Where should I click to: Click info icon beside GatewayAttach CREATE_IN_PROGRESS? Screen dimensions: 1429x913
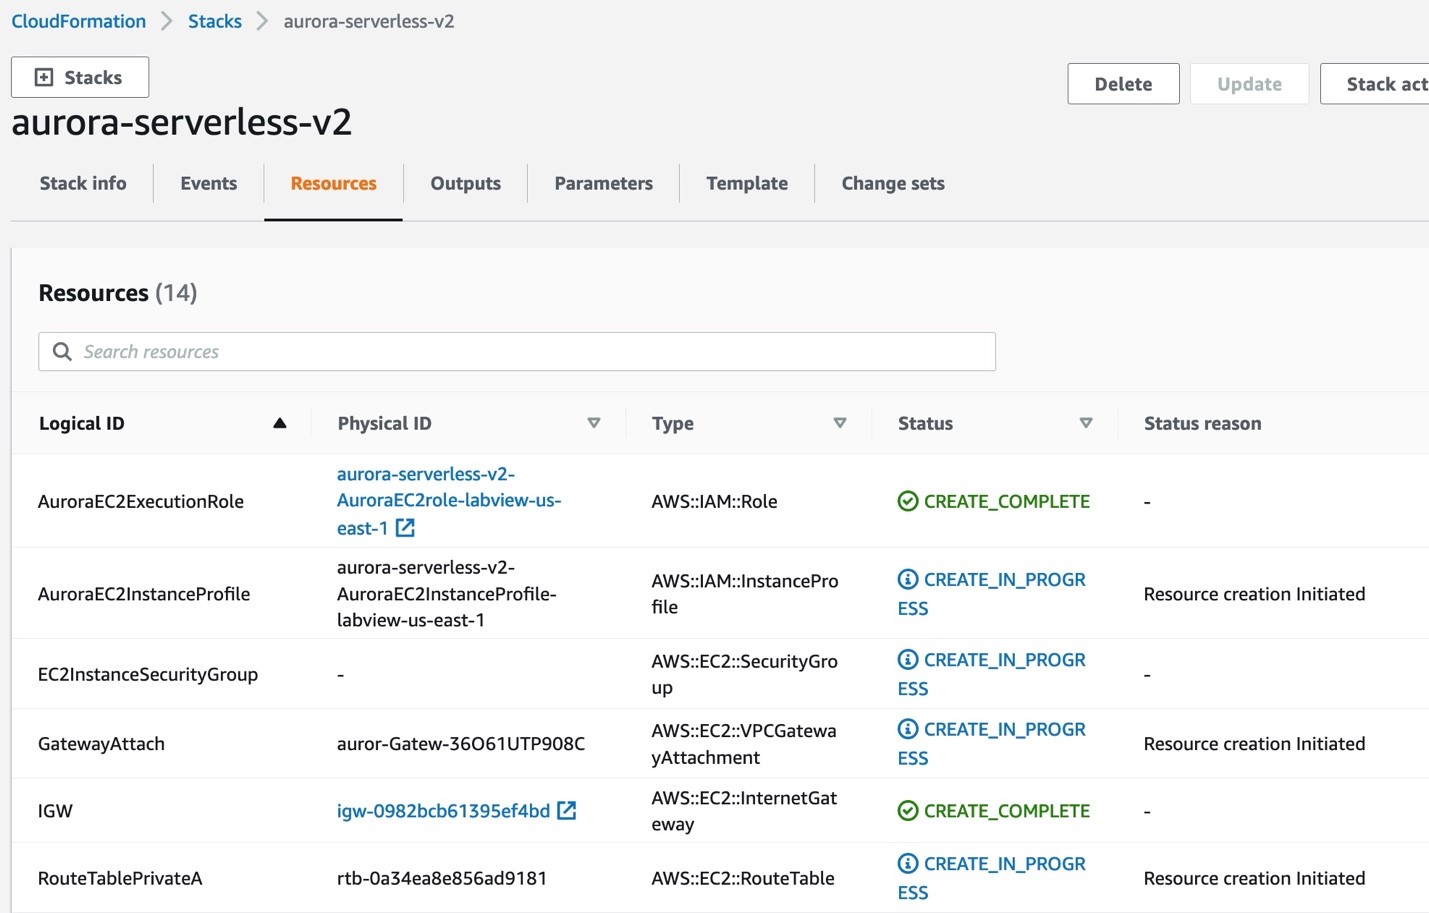908,729
